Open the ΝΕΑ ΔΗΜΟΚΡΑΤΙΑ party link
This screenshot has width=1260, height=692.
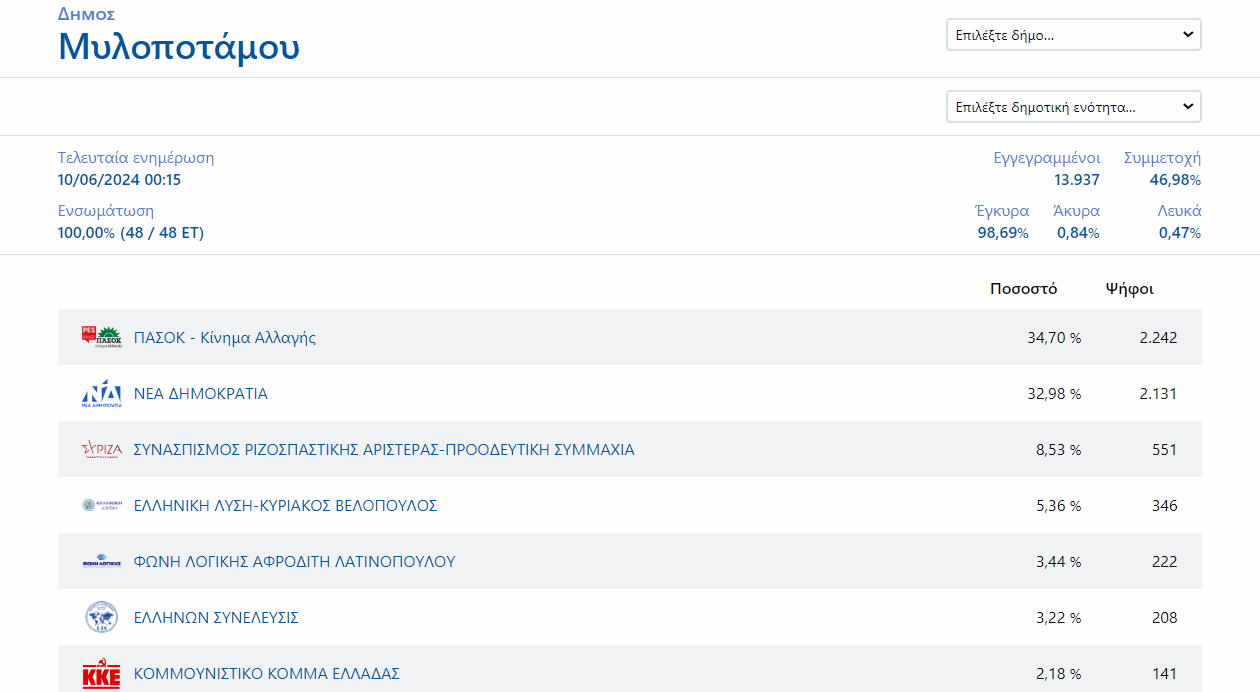pos(201,394)
